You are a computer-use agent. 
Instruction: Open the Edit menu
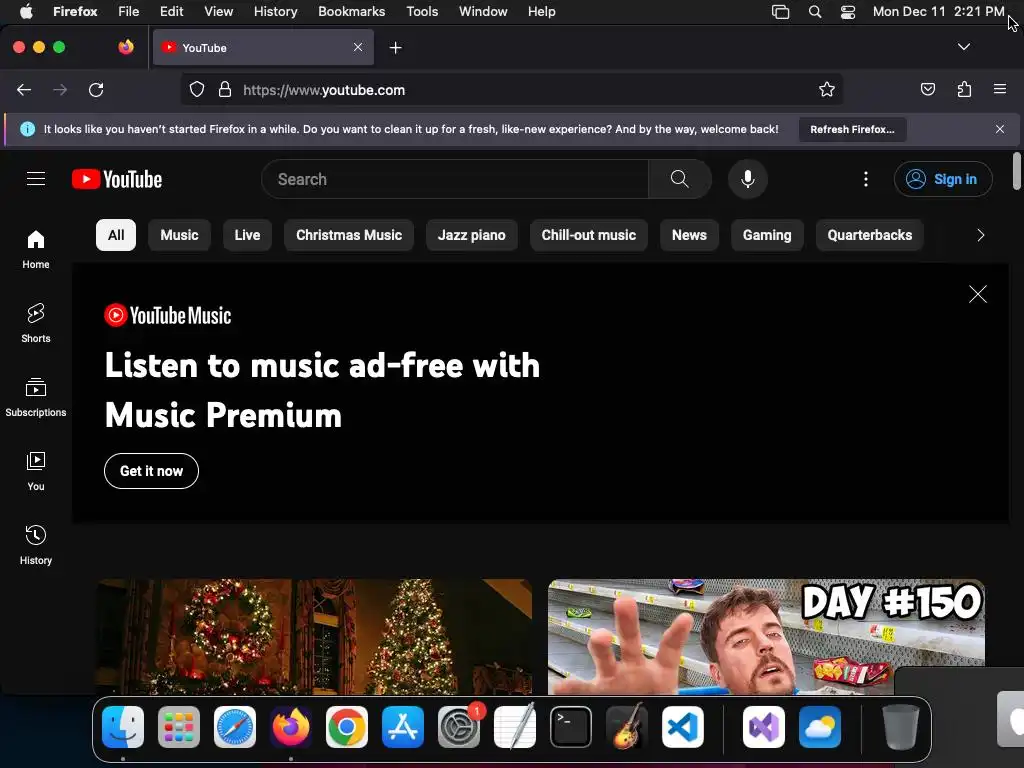pos(171,11)
